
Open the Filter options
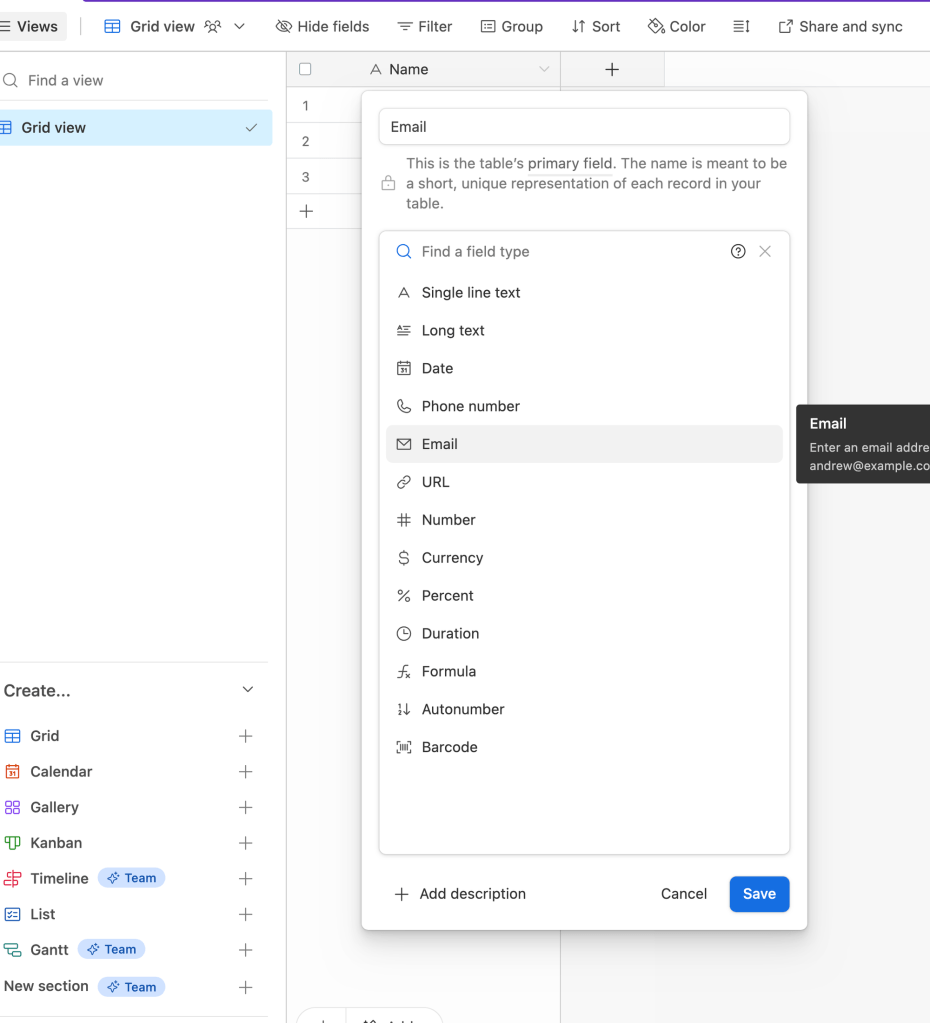point(424,26)
